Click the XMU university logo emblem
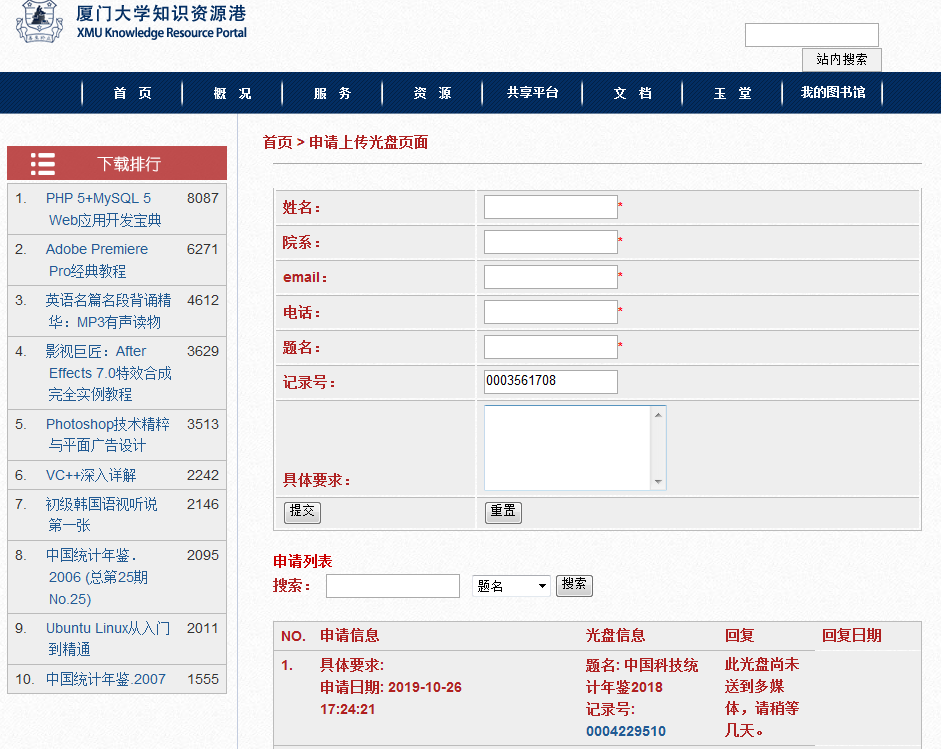 (38, 22)
